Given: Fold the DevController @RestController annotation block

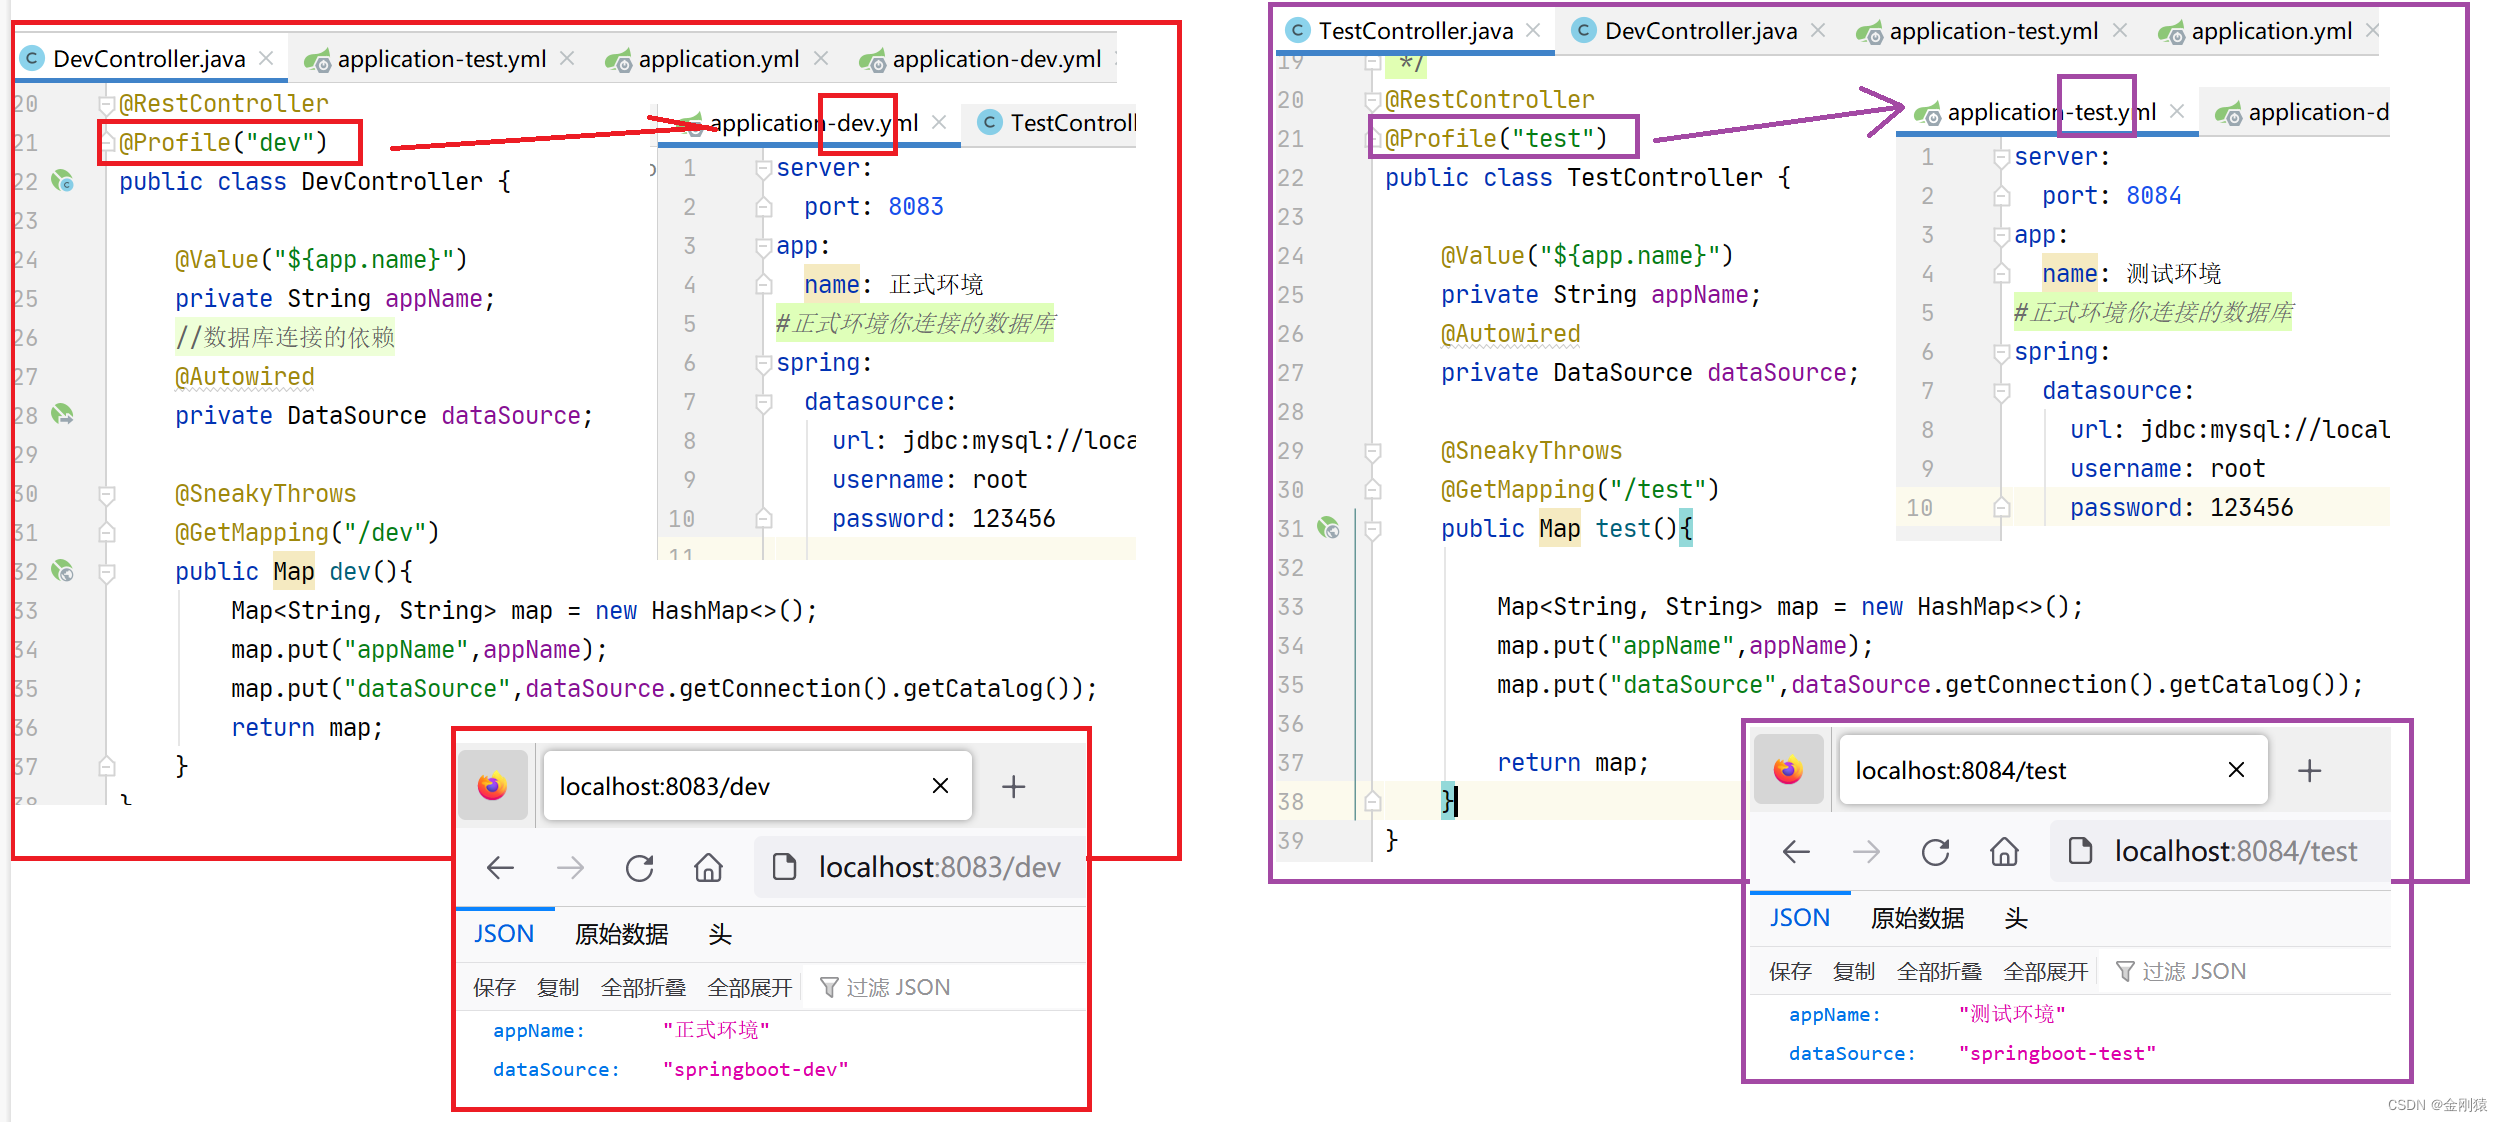Looking at the screenshot, I should (107, 103).
